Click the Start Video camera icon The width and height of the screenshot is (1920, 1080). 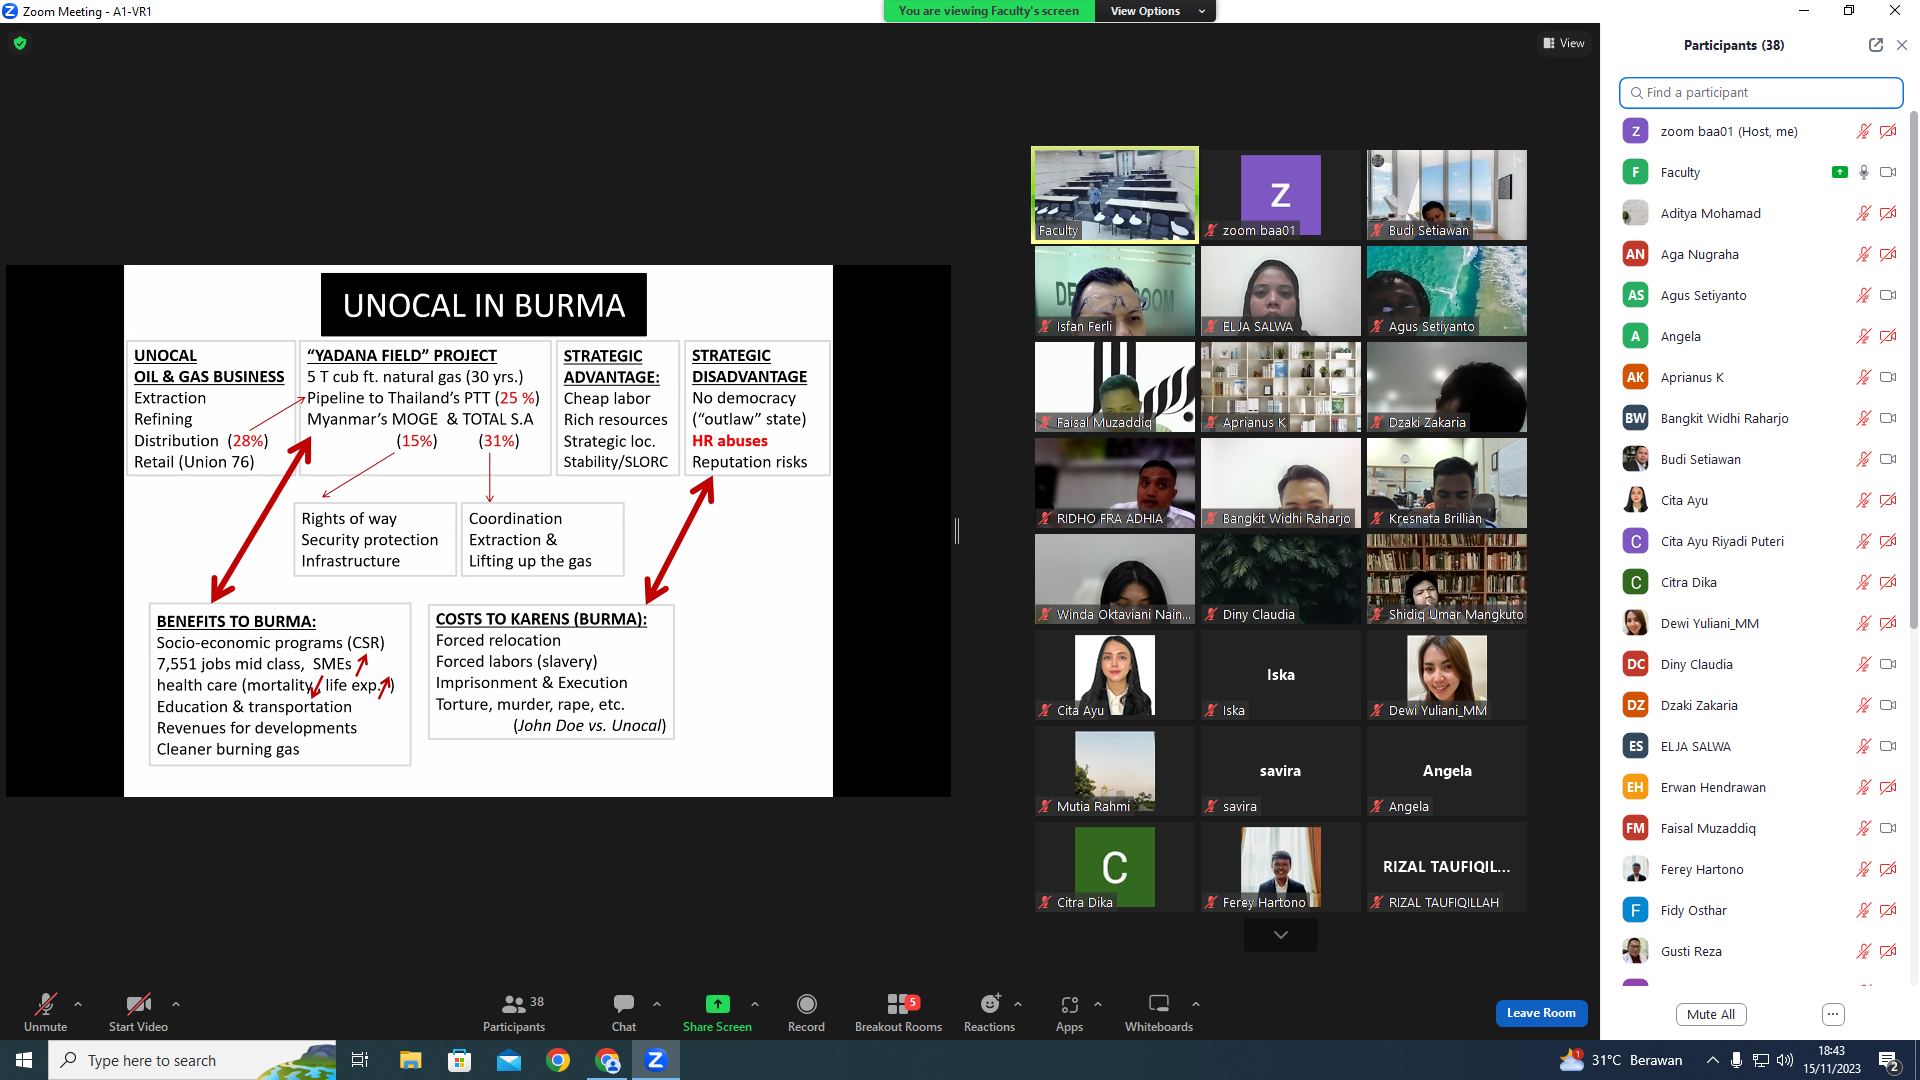tap(138, 1004)
